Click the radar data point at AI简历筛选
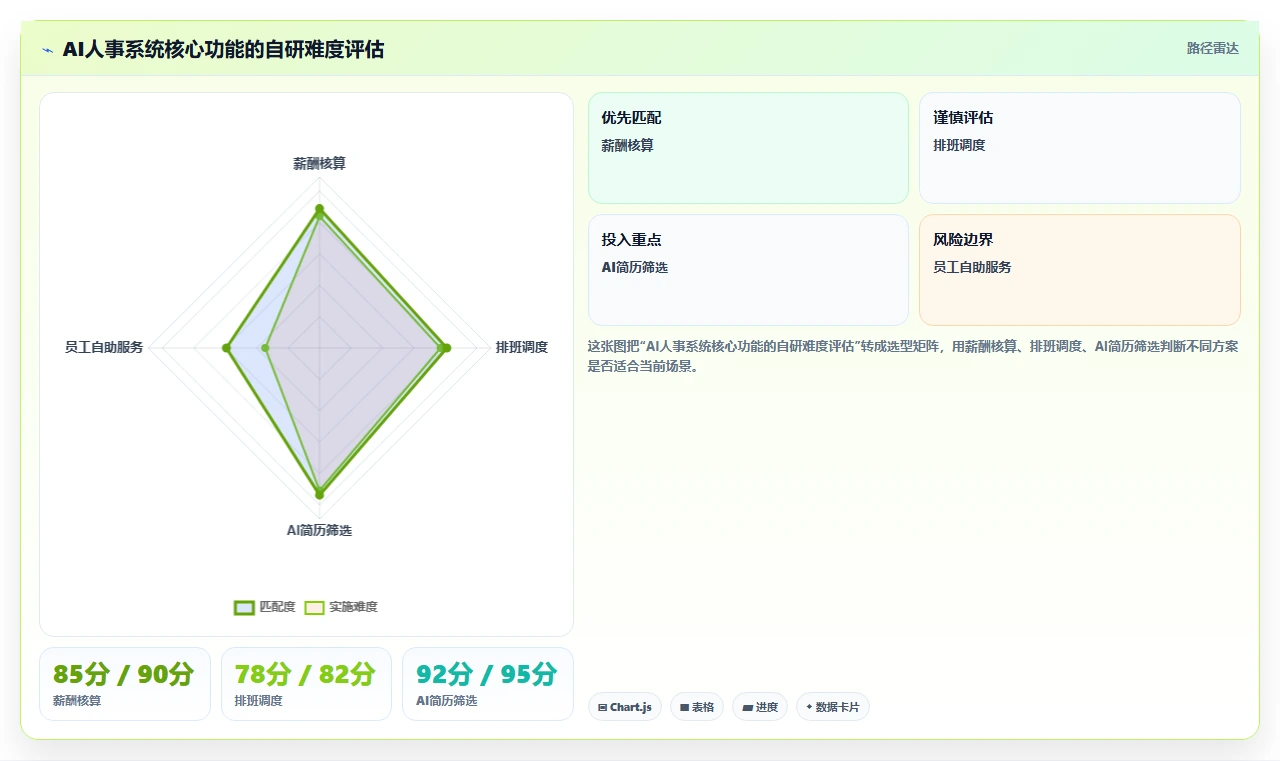 319,494
